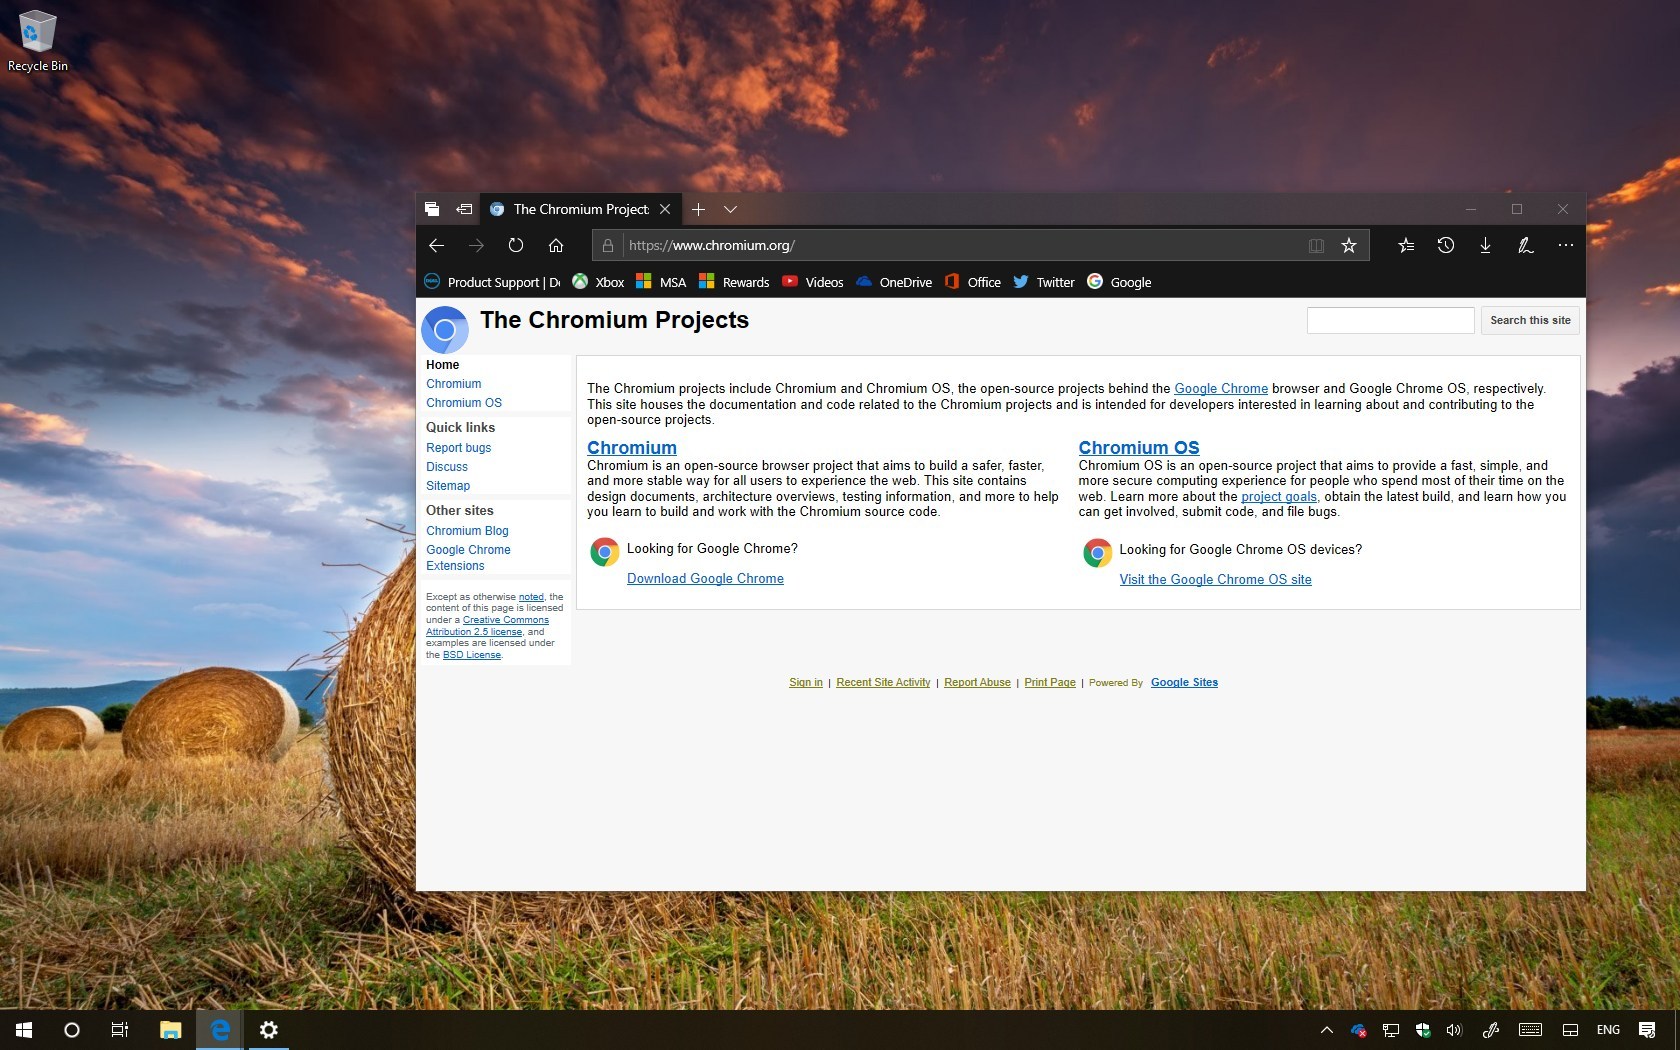Open the Reading view book icon

(x=1316, y=245)
